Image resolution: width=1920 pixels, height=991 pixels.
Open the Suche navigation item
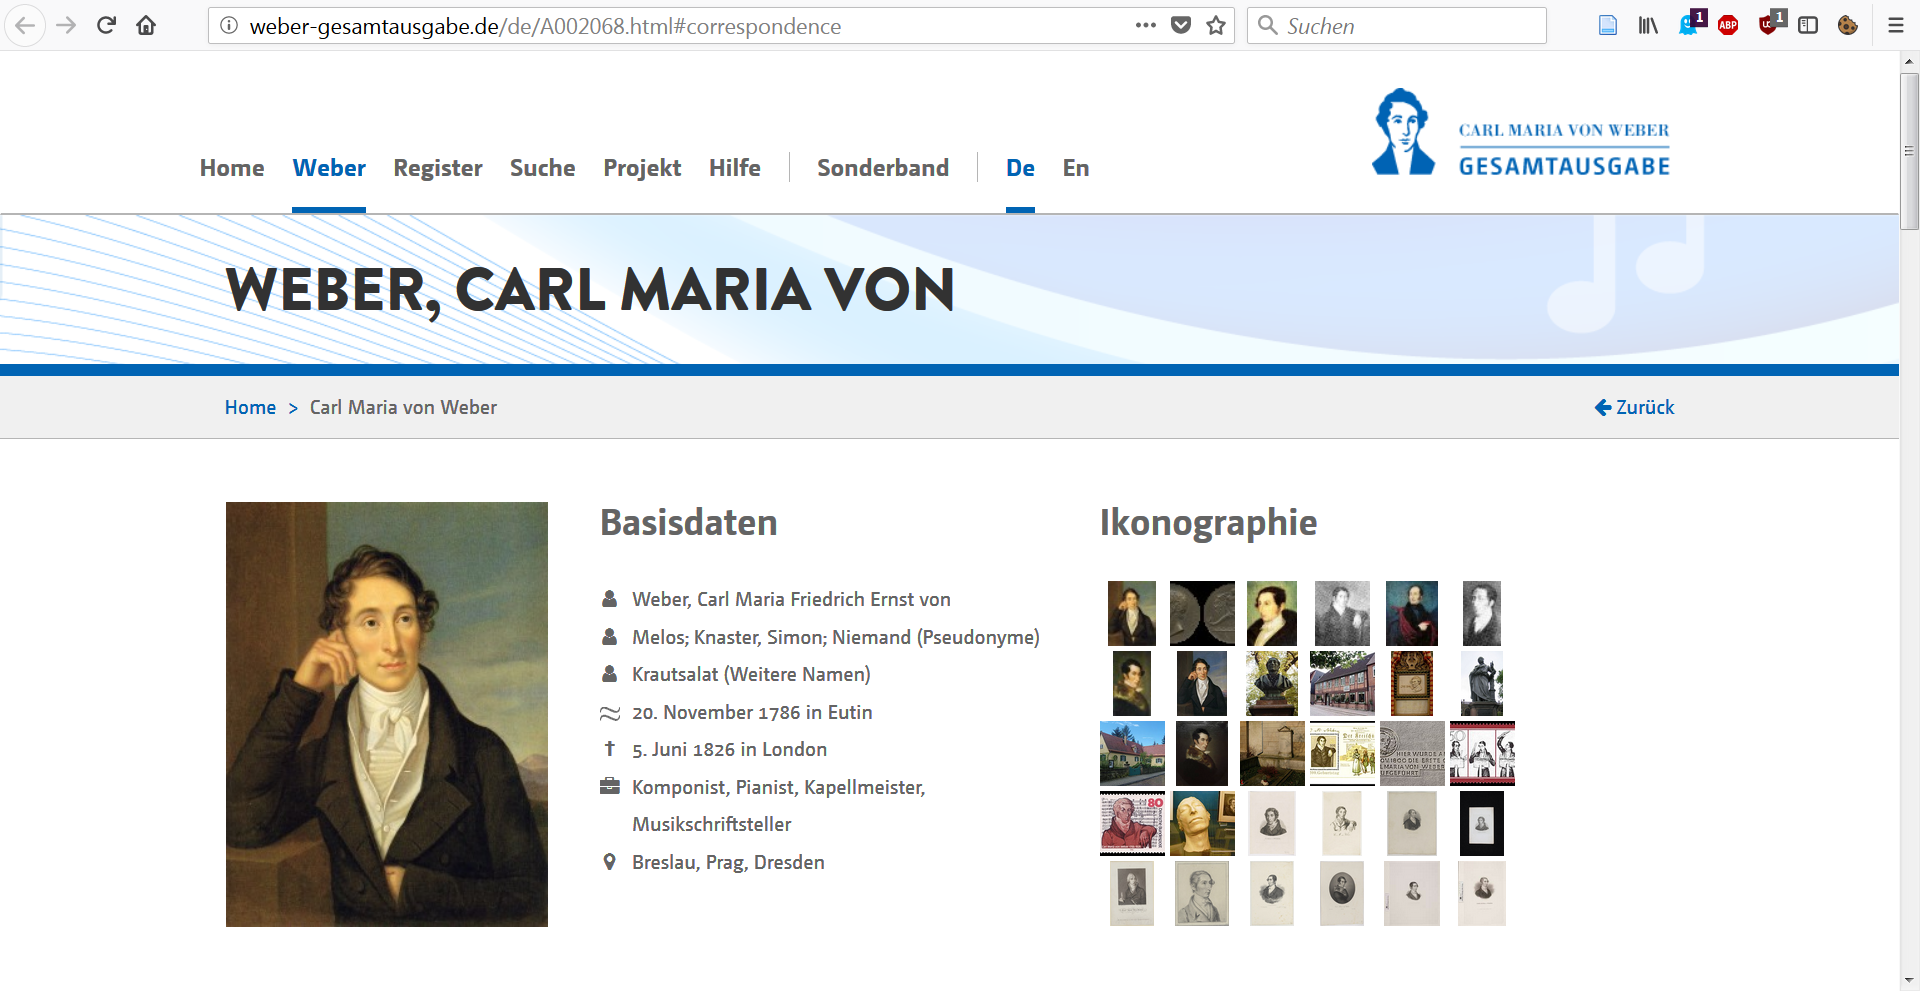tap(543, 168)
